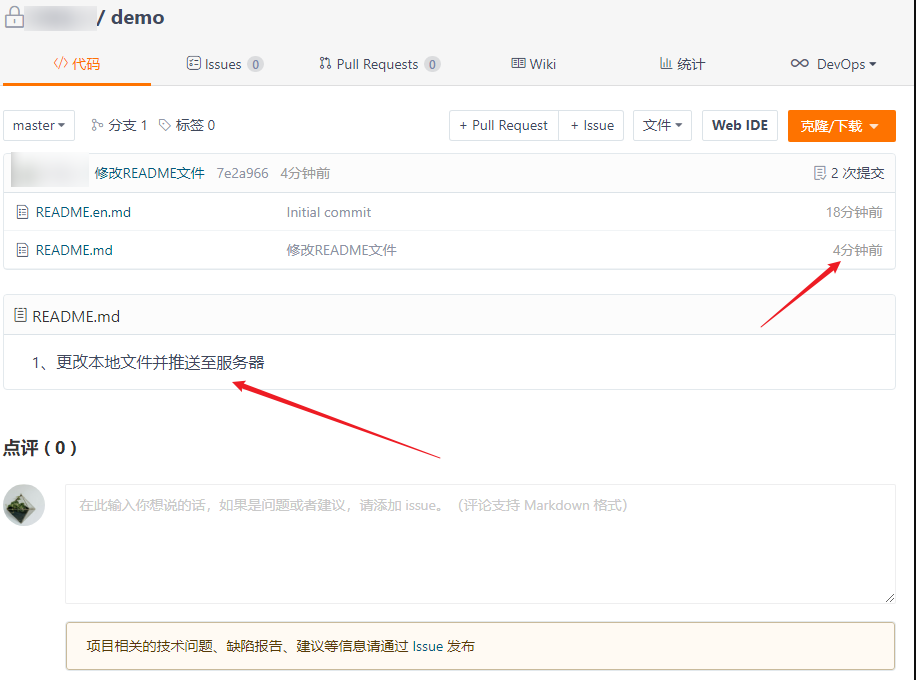Click the branch icon next to 分支
The width and height of the screenshot is (916, 680).
pyautogui.click(x=97, y=125)
